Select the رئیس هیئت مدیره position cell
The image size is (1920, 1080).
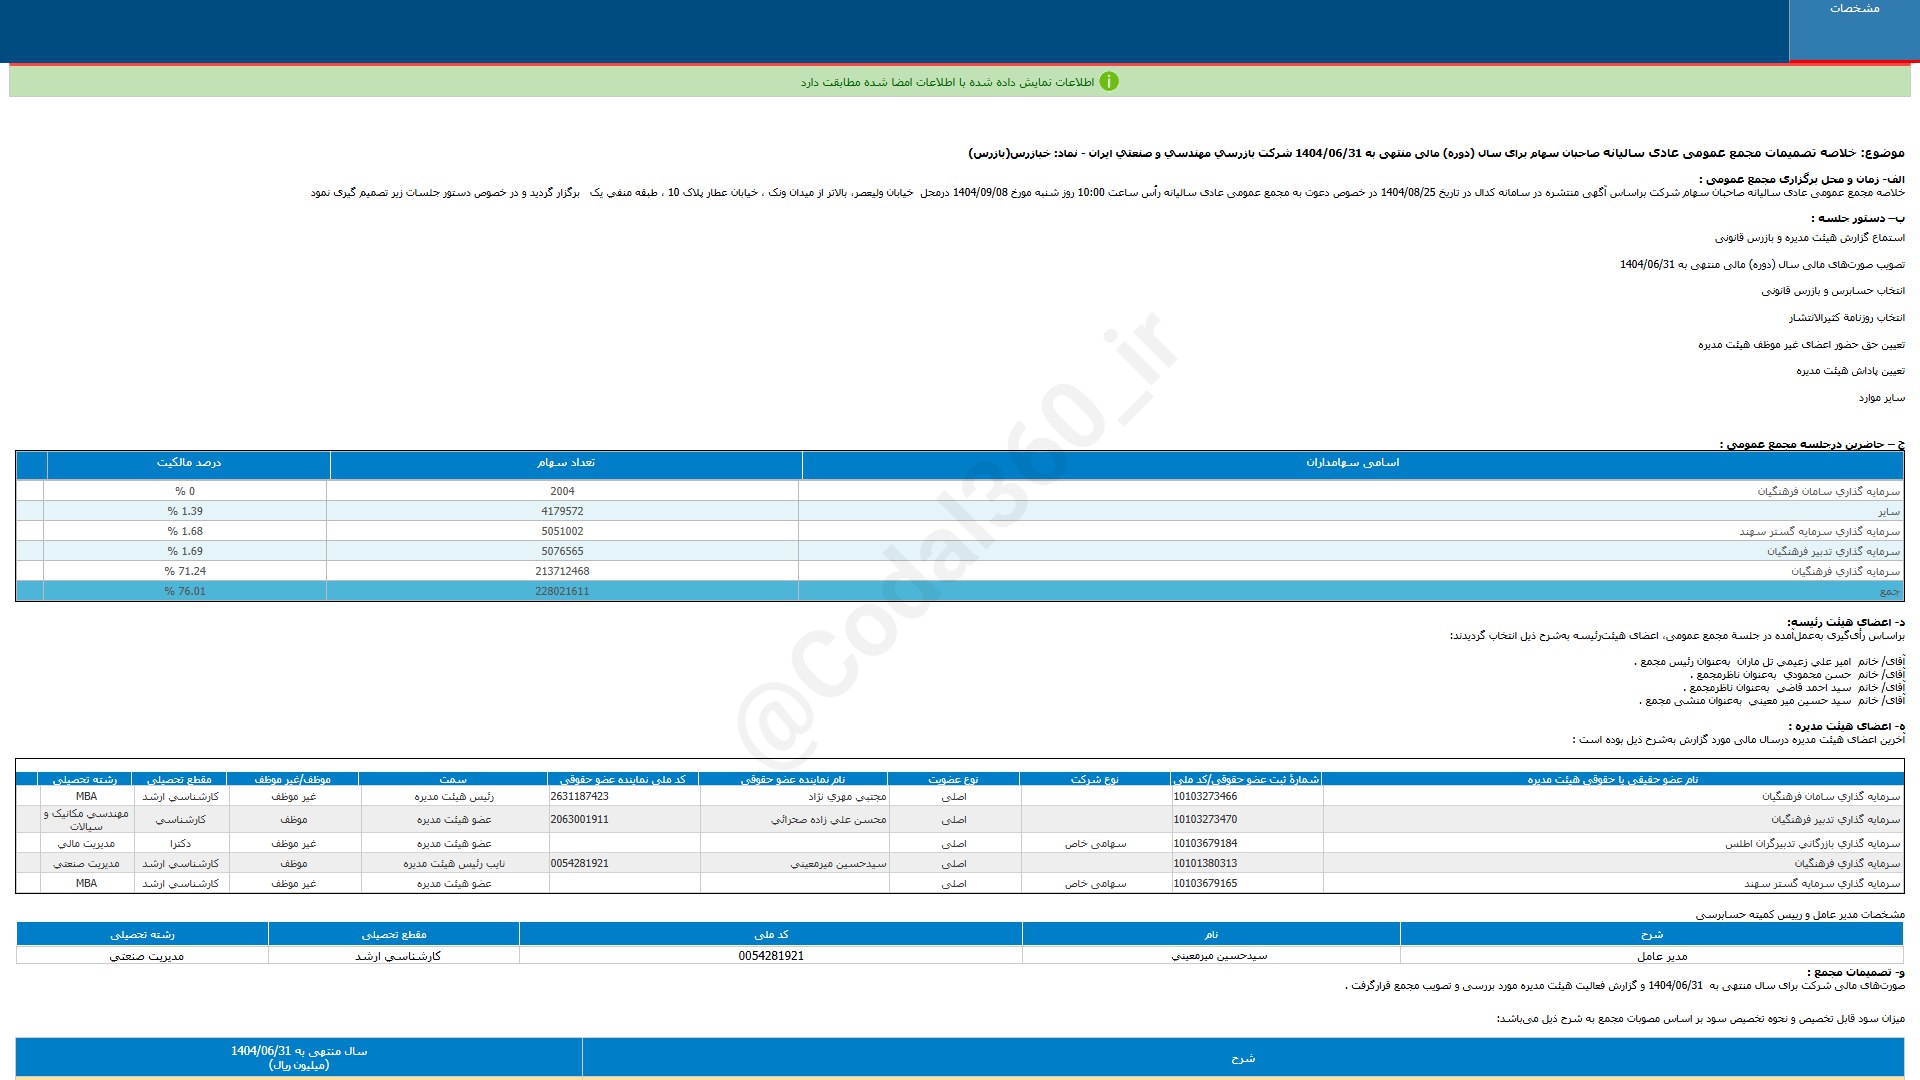tap(454, 797)
